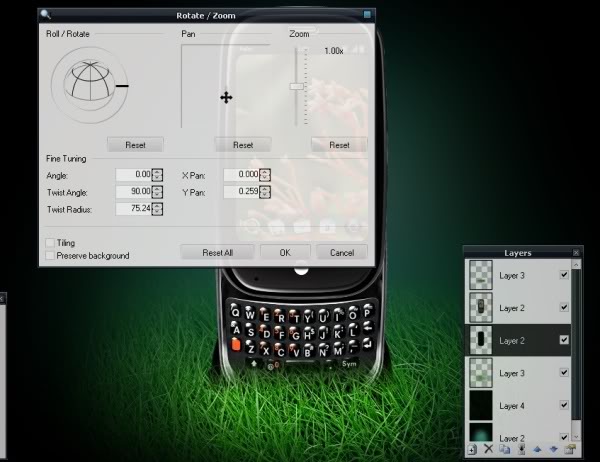Click the Layers panel scrollbar thumb
Screen dimensions: 600x462
coord(576,344)
